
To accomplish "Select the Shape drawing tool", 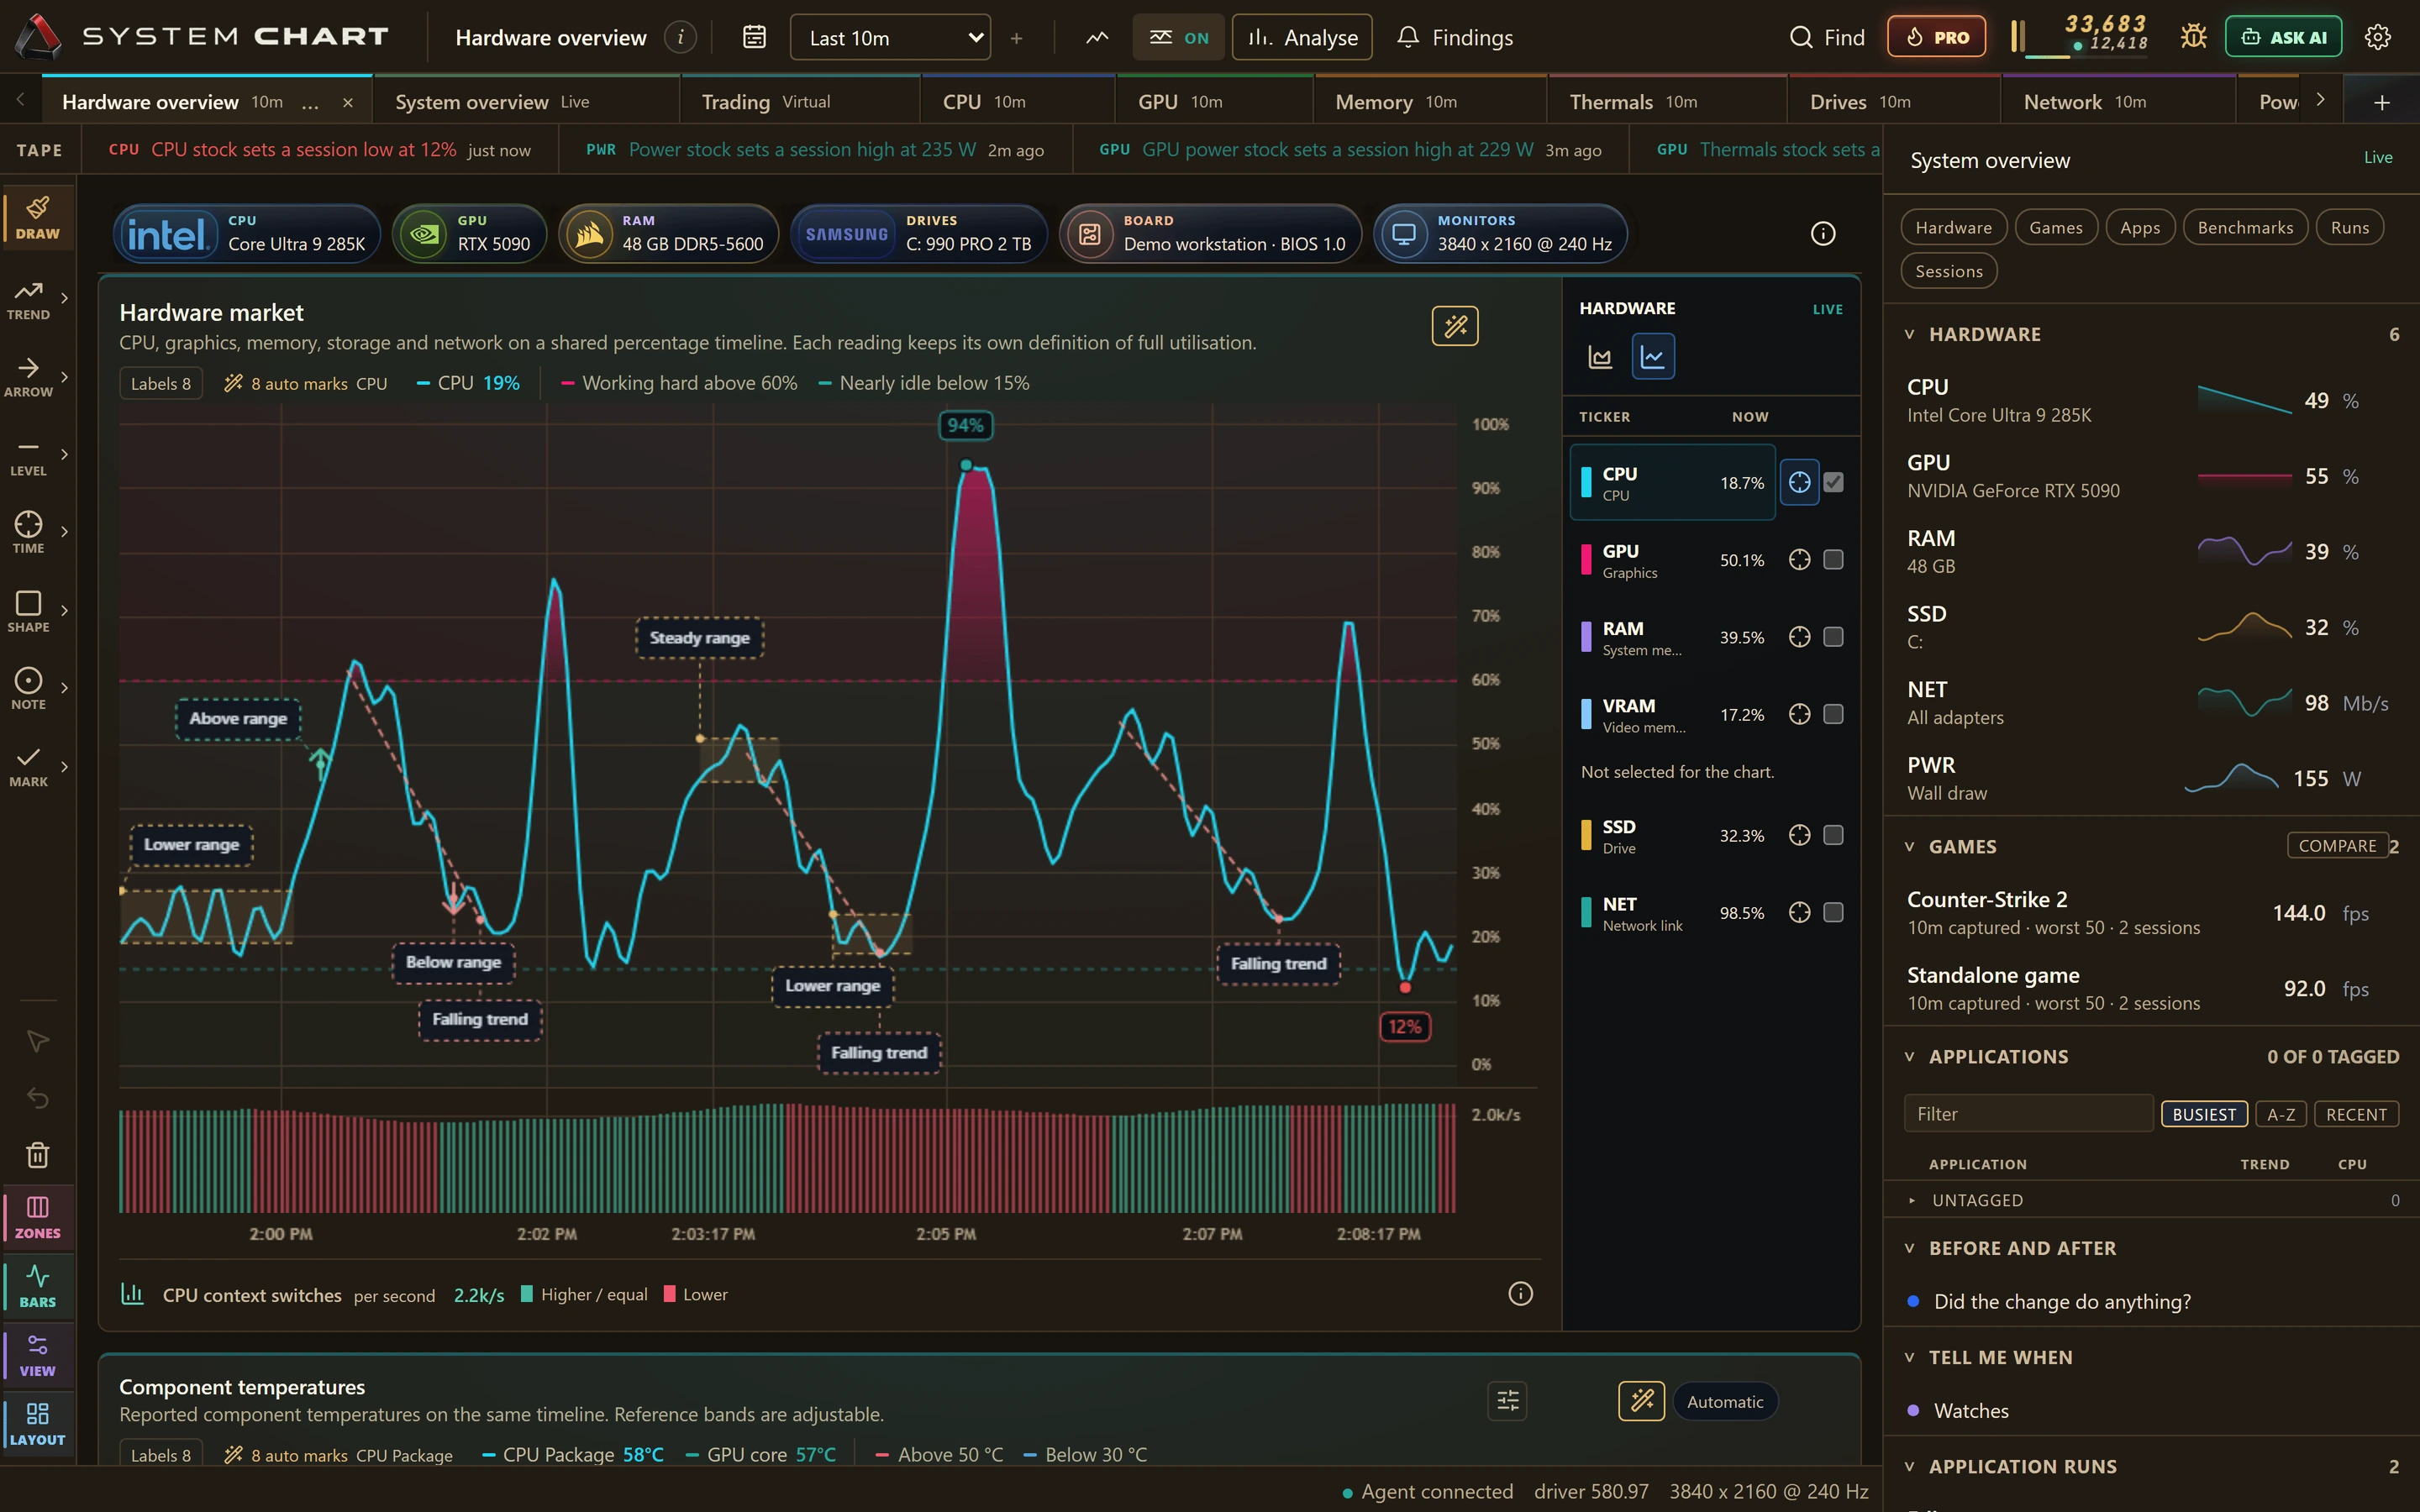I will click(x=29, y=610).
